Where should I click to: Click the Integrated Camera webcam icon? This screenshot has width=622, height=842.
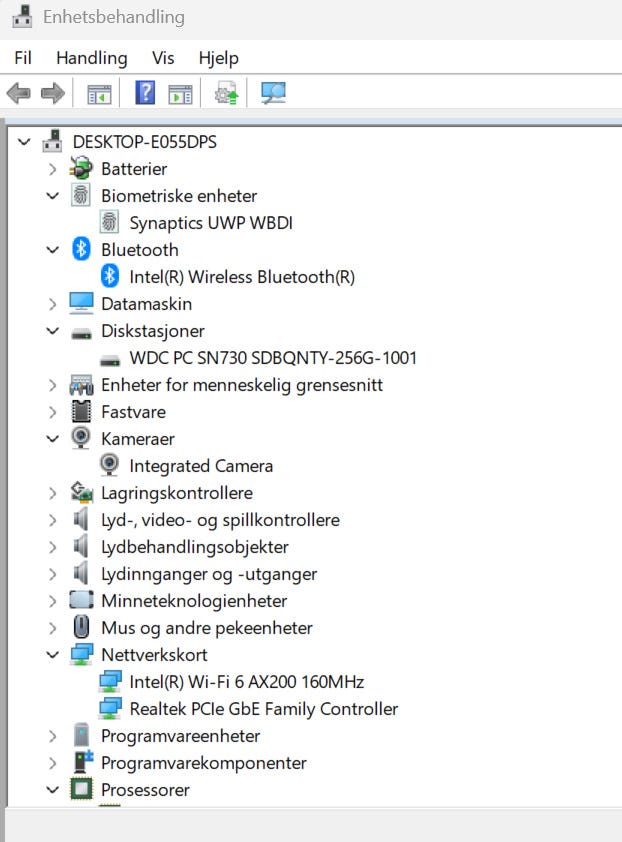click(110, 465)
